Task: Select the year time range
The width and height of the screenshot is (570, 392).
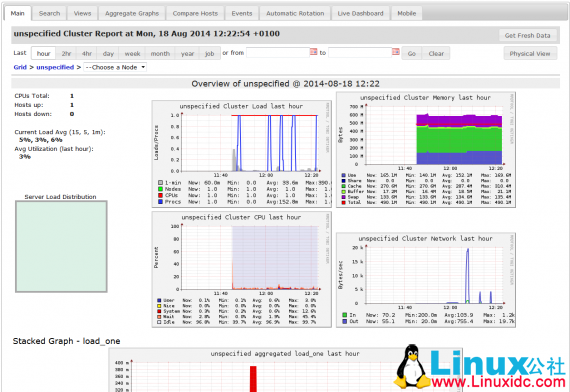Action: point(187,53)
